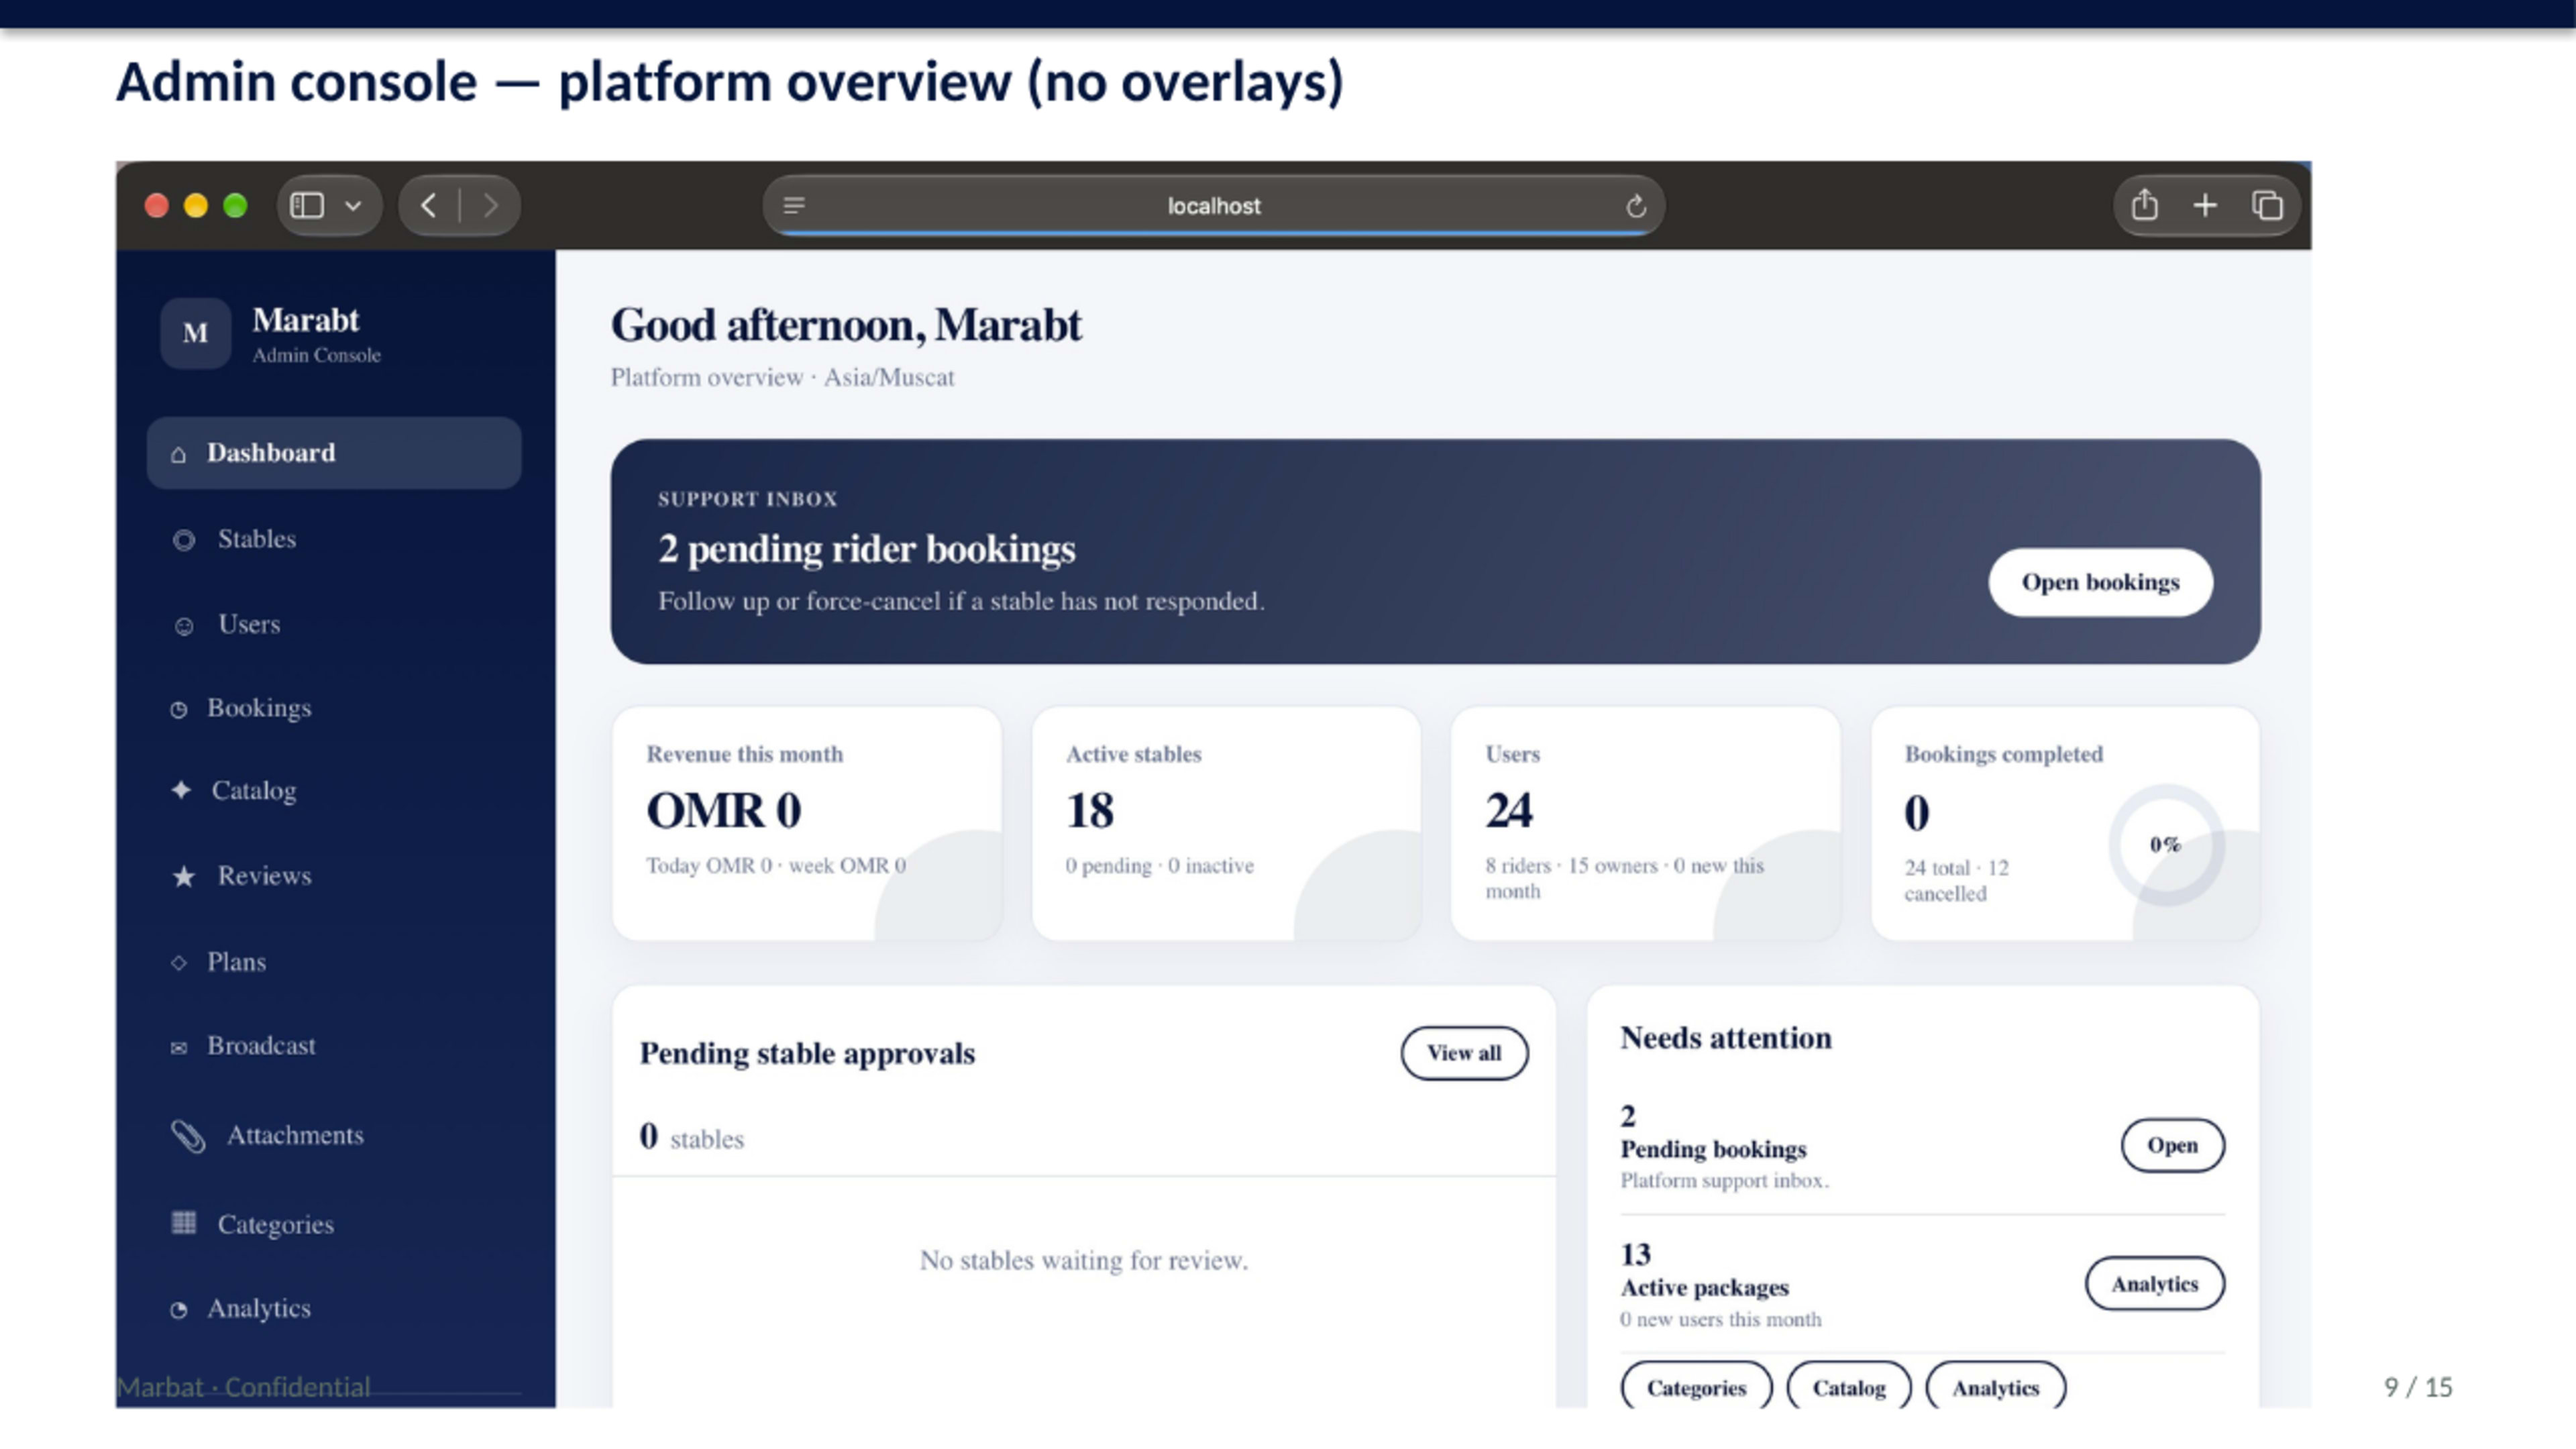Click View all for pending approvals
The image size is (2576, 1449).
pos(1464,1052)
